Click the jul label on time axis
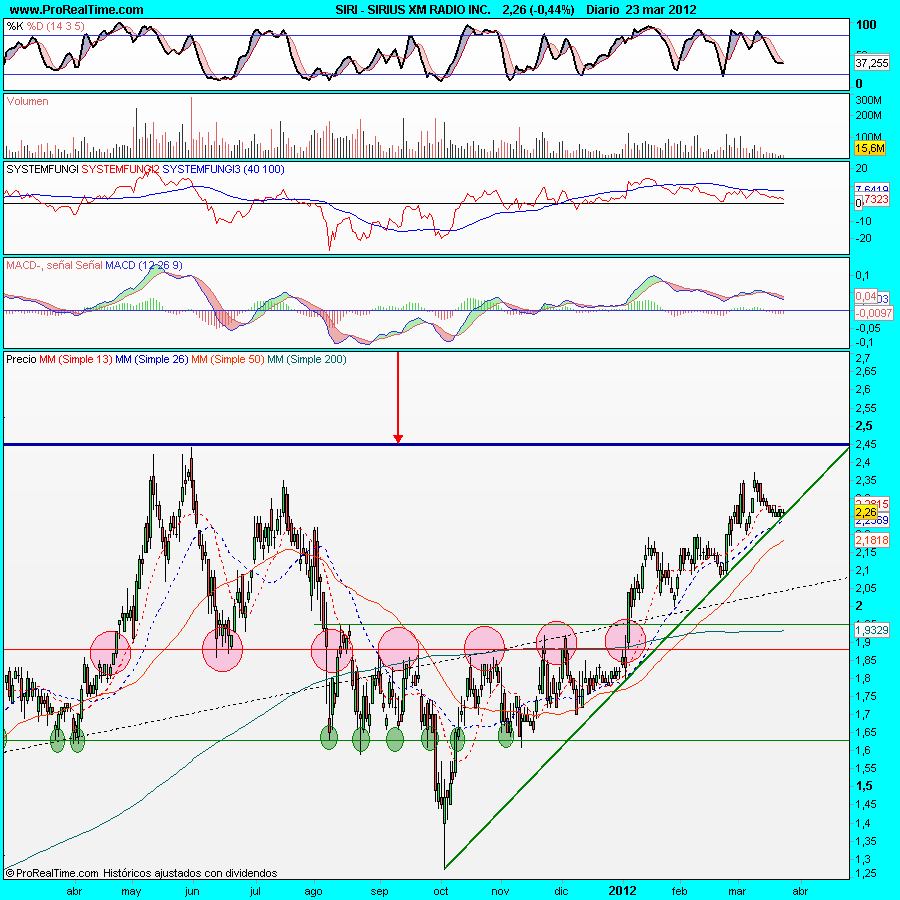The image size is (900, 900). (253, 891)
